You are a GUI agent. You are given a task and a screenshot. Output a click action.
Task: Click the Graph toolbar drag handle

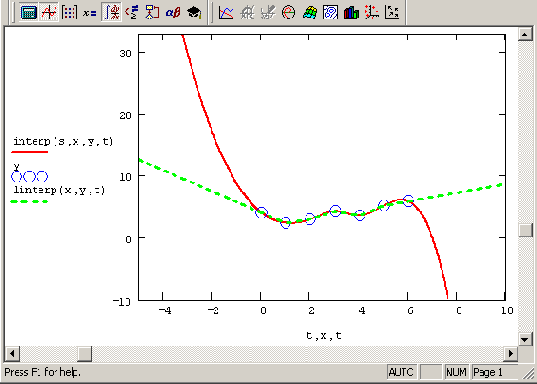[212, 12]
